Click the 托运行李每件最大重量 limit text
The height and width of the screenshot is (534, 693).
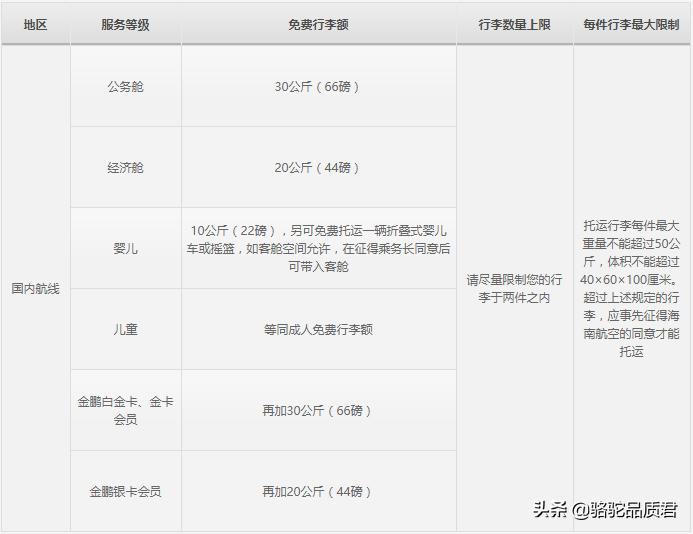(x=631, y=289)
